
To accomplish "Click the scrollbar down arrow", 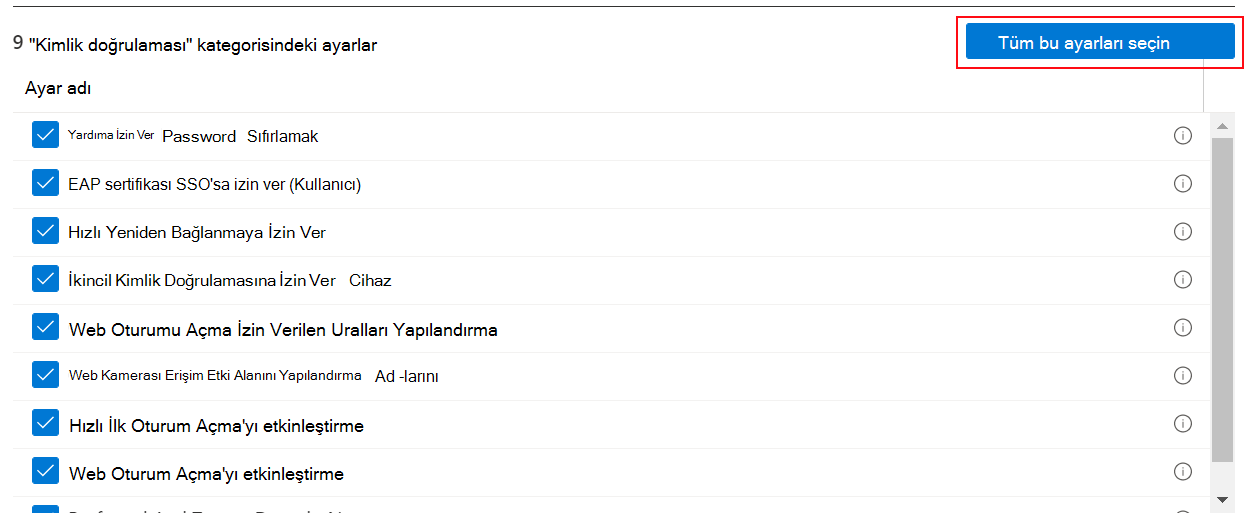I will (1222, 498).
